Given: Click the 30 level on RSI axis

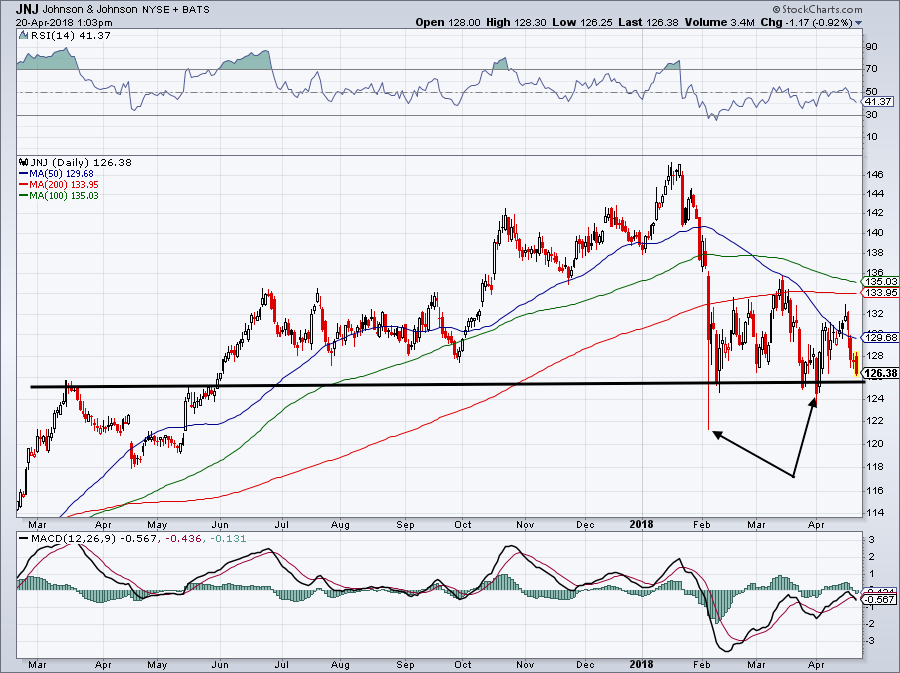Looking at the screenshot, I should coord(872,115).
